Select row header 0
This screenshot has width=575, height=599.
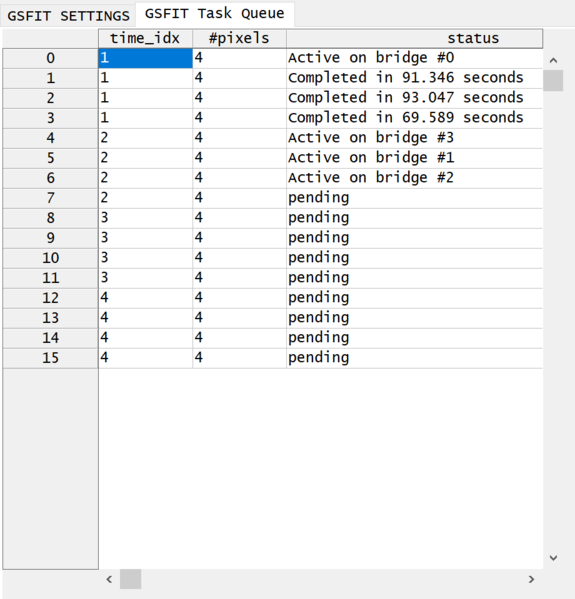[50, 58]
